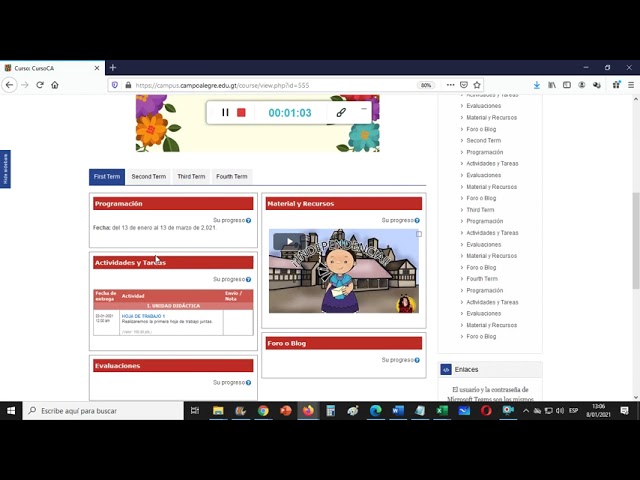640x480 pixels.
Task: Open Material y Recursos under Fourth Term
Action: pos(491,325)
